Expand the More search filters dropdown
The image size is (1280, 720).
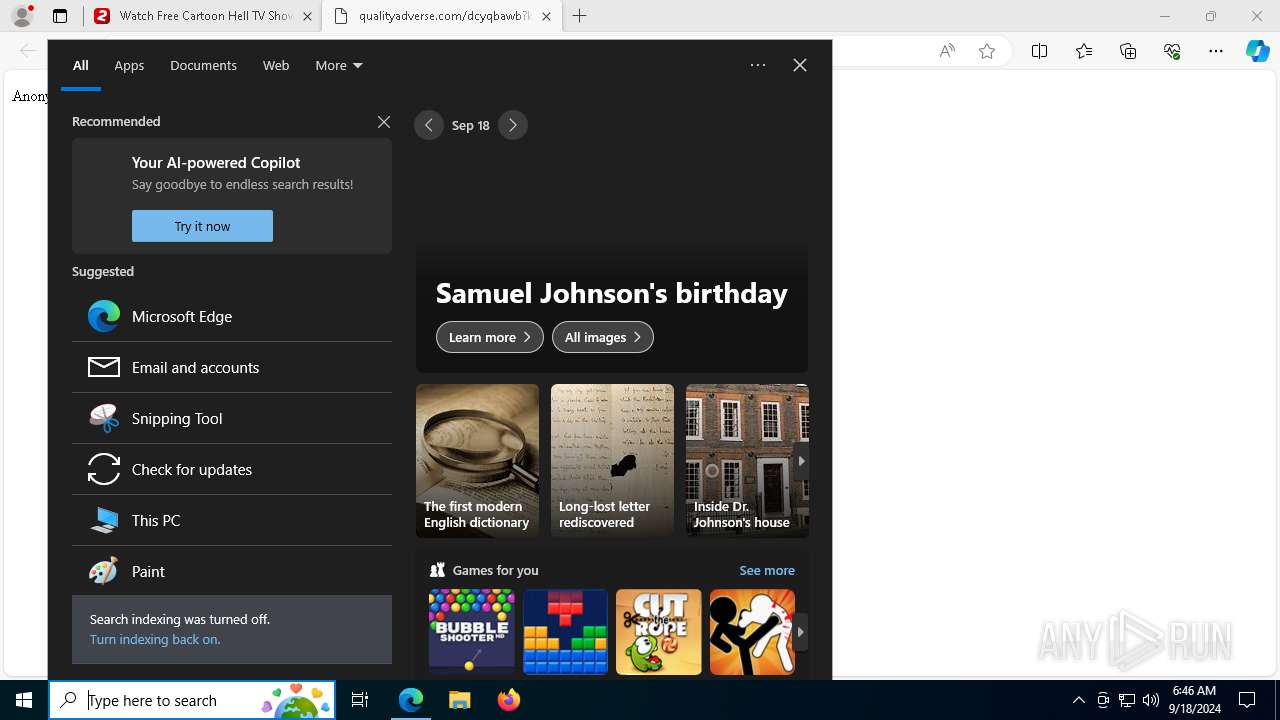tap(339, 65)
